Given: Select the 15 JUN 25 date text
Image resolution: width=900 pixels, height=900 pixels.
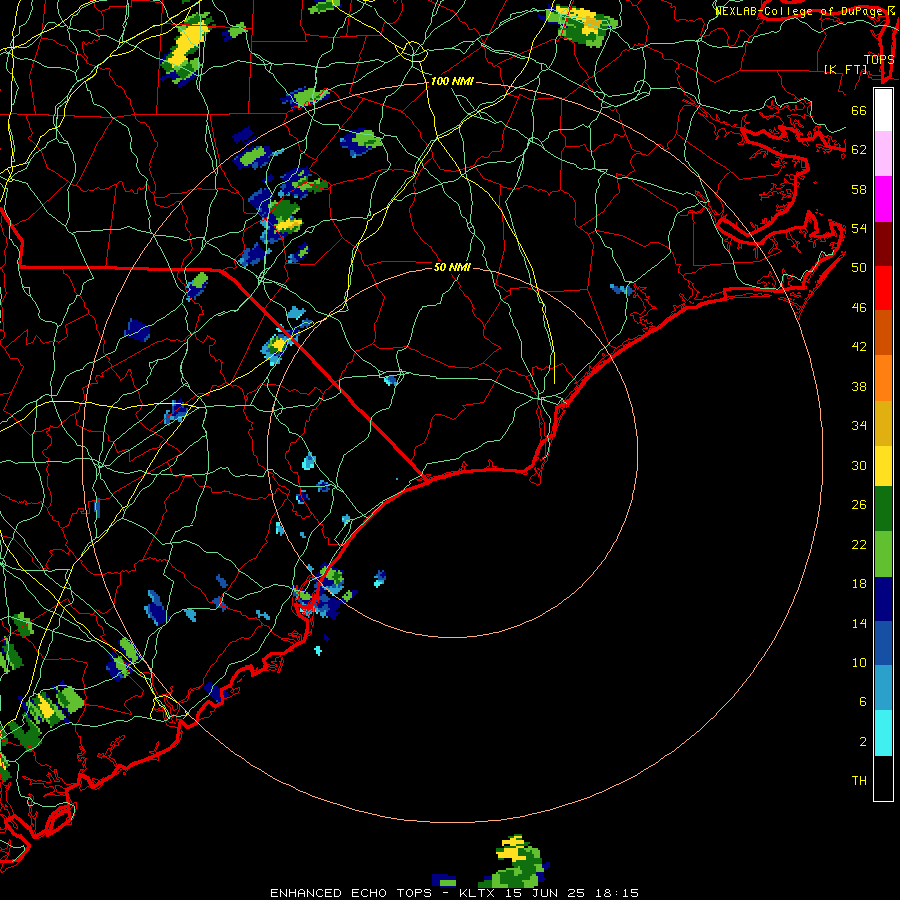Looking at the screenshot, I should click(545, 893).
